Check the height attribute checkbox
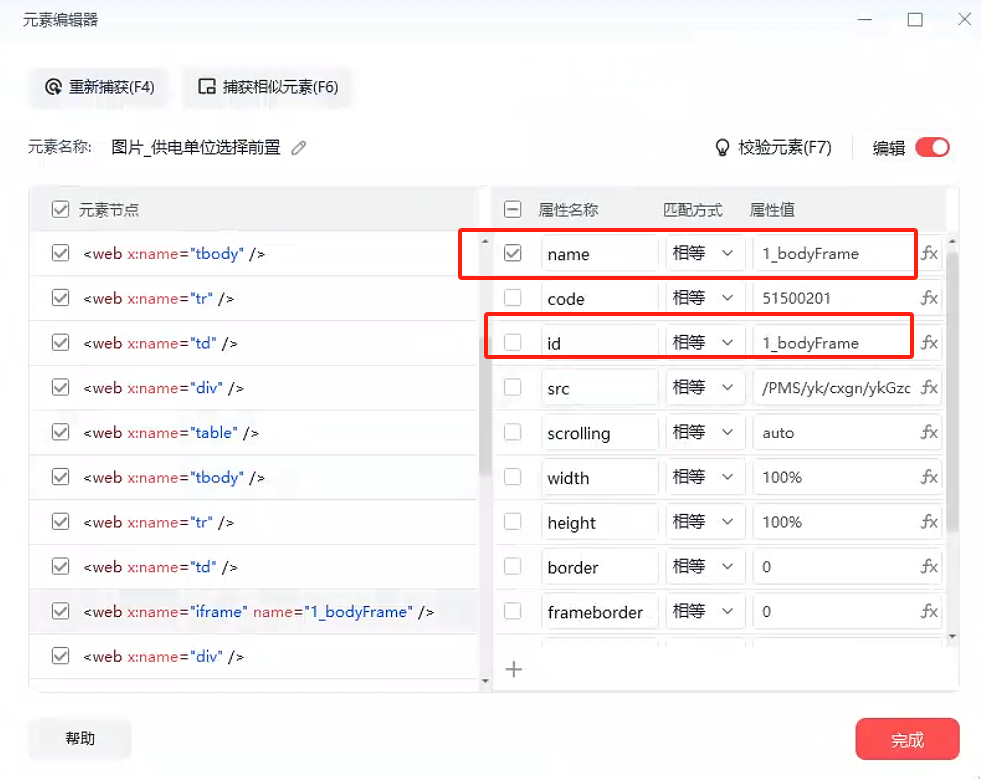The image size is (981, 779). coord(512,522)
